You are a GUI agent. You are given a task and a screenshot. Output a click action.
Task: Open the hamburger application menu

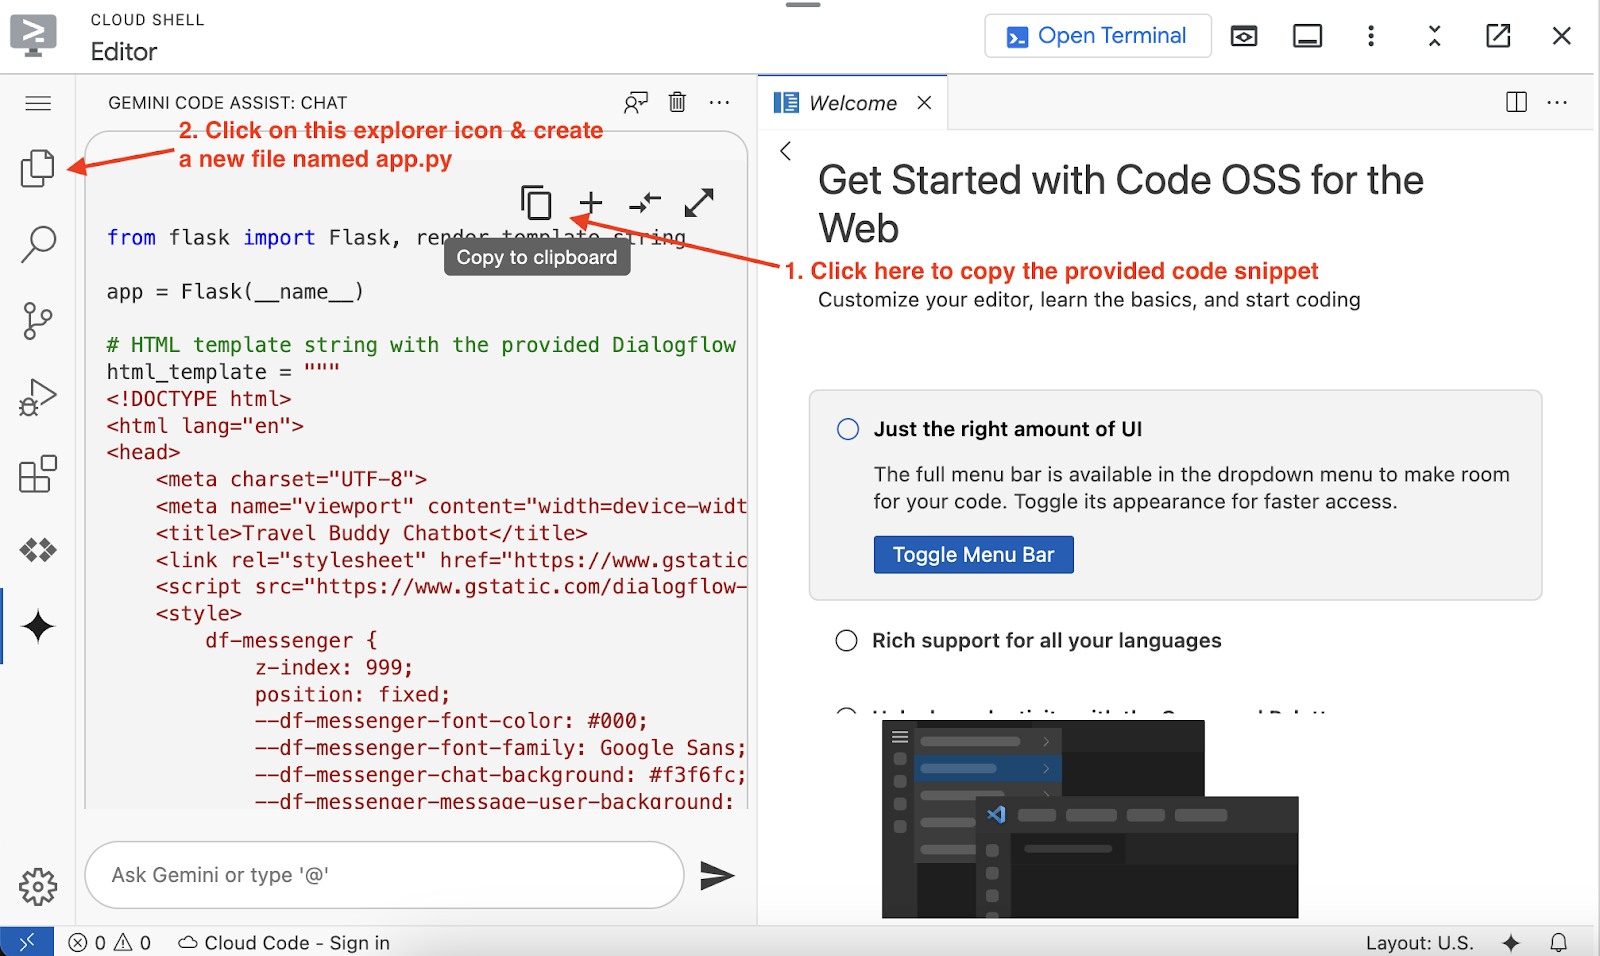(x=38, y=103)
